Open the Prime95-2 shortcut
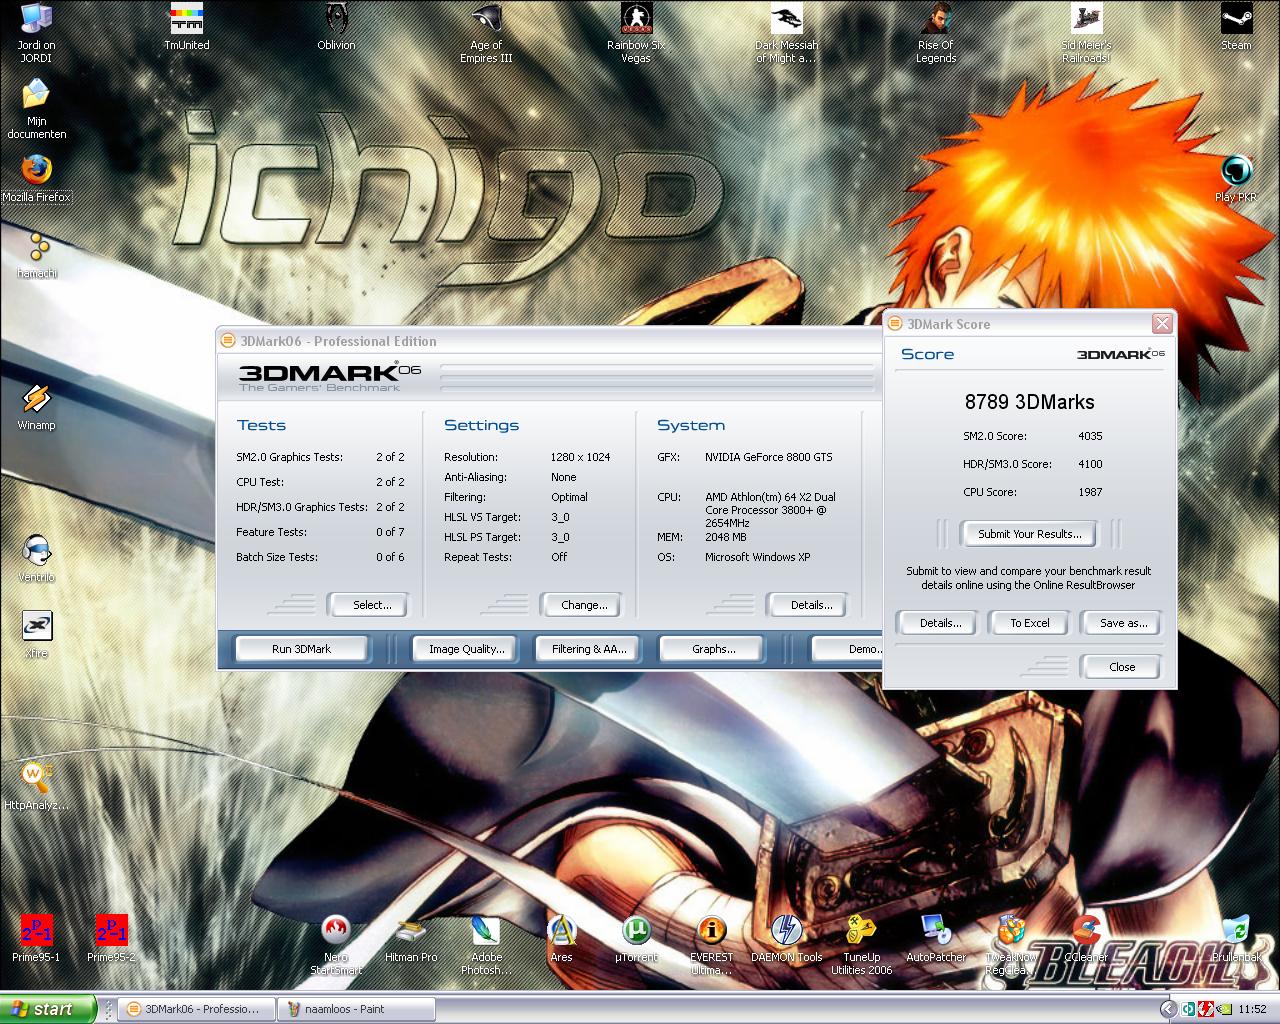Viewport: 1280px width, 1024px height. pyautogui.click(x=111, y=939)
